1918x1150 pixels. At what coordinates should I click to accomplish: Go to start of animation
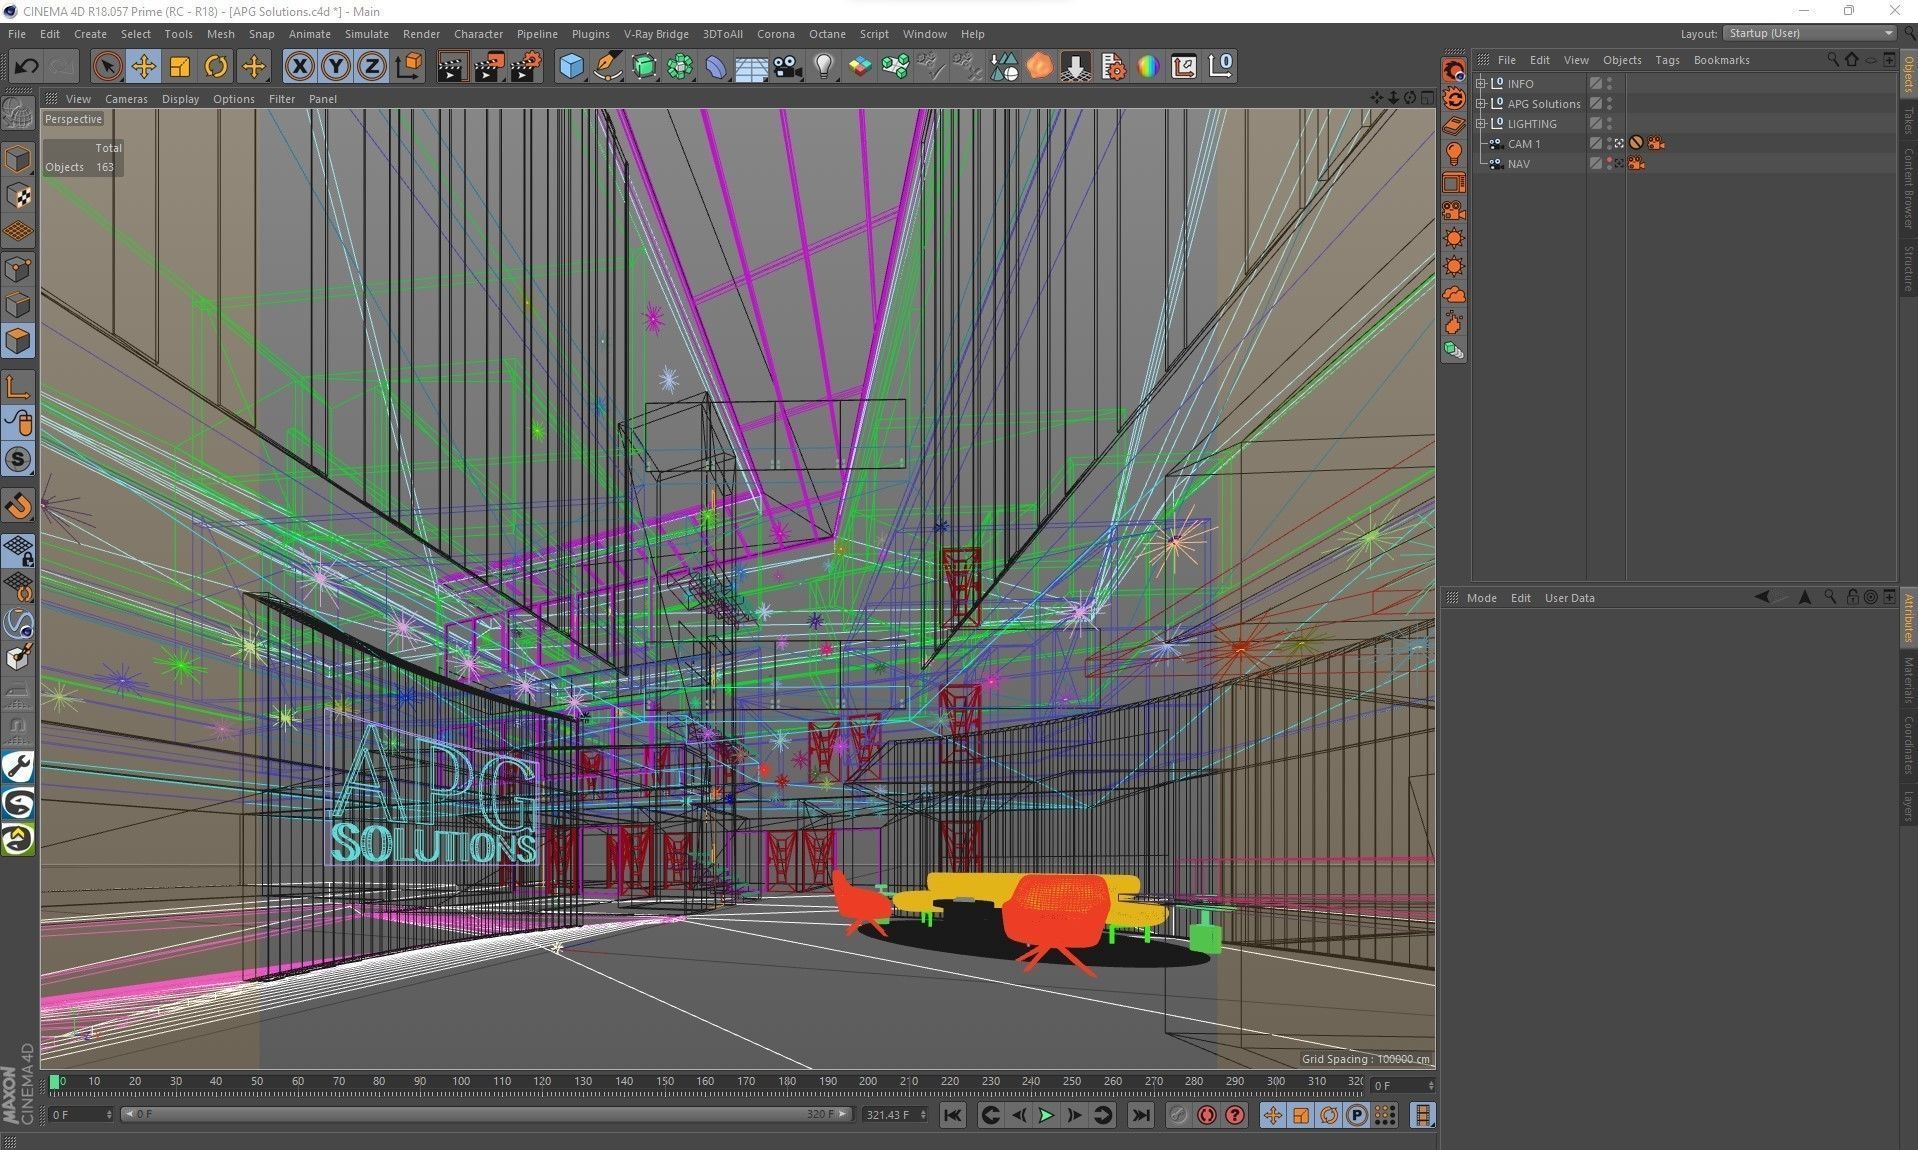(953, 1115)
